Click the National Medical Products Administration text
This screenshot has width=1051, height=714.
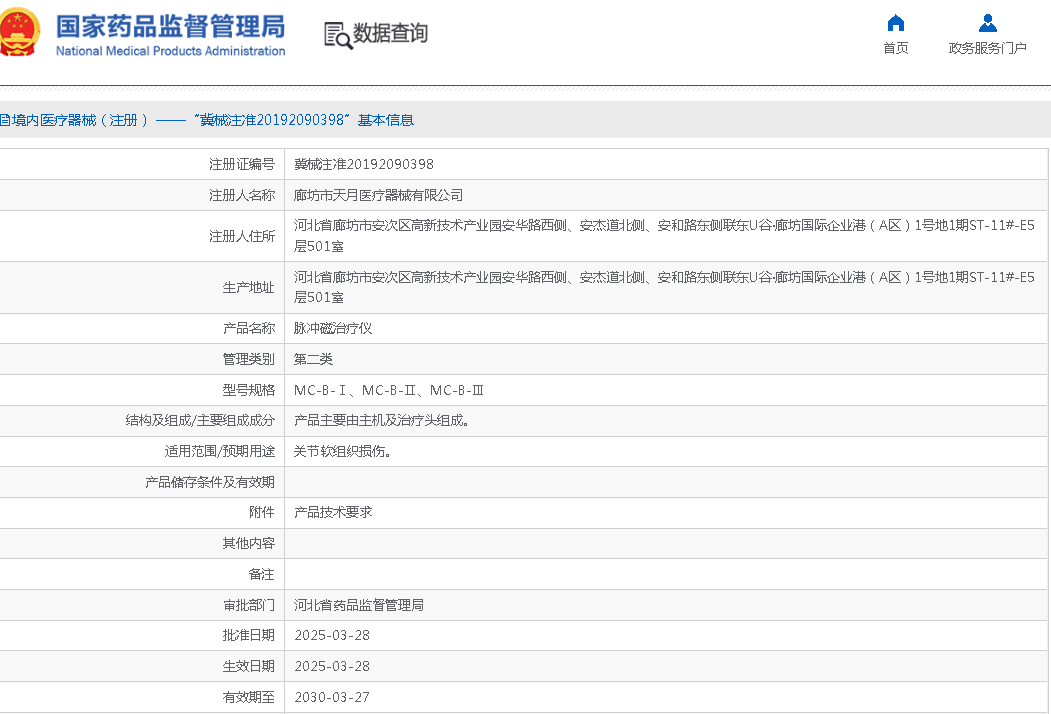tap(170, 51)
